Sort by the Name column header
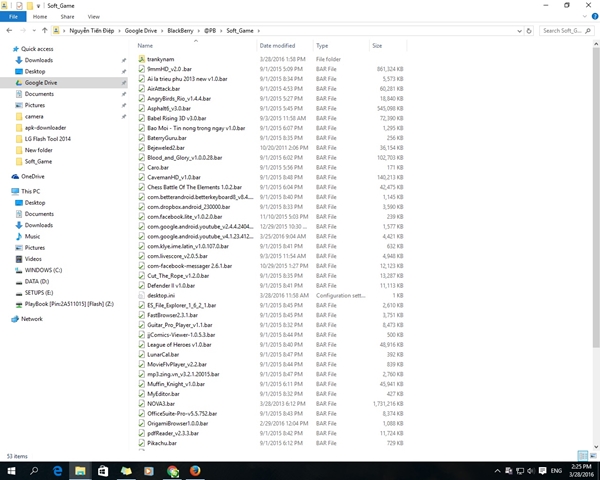 click(145, 46)
